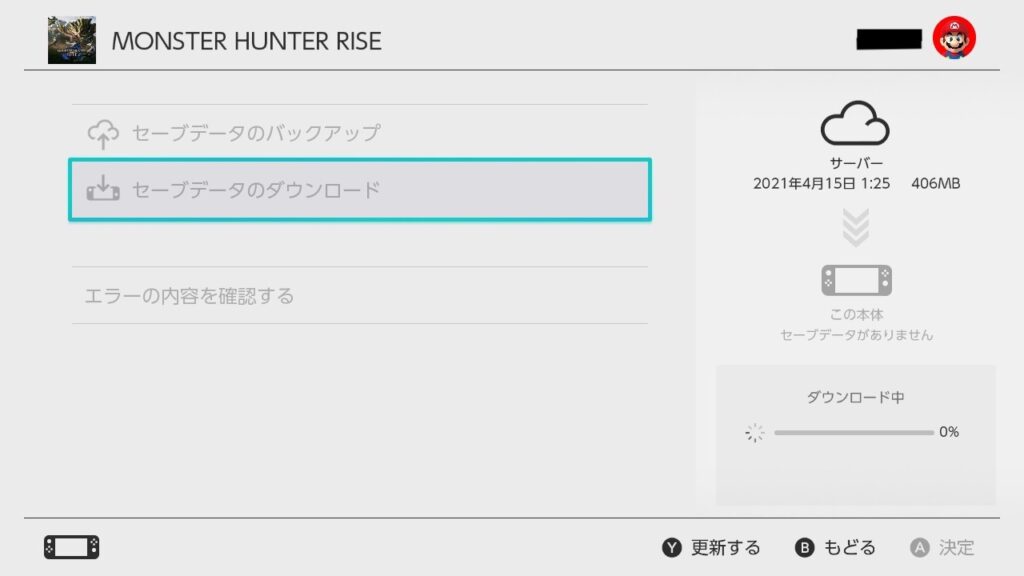Click the Monster Hunter Rise game thumbnail
Viewport: 1024px width, 576px height.
click(x=72, y=40)
